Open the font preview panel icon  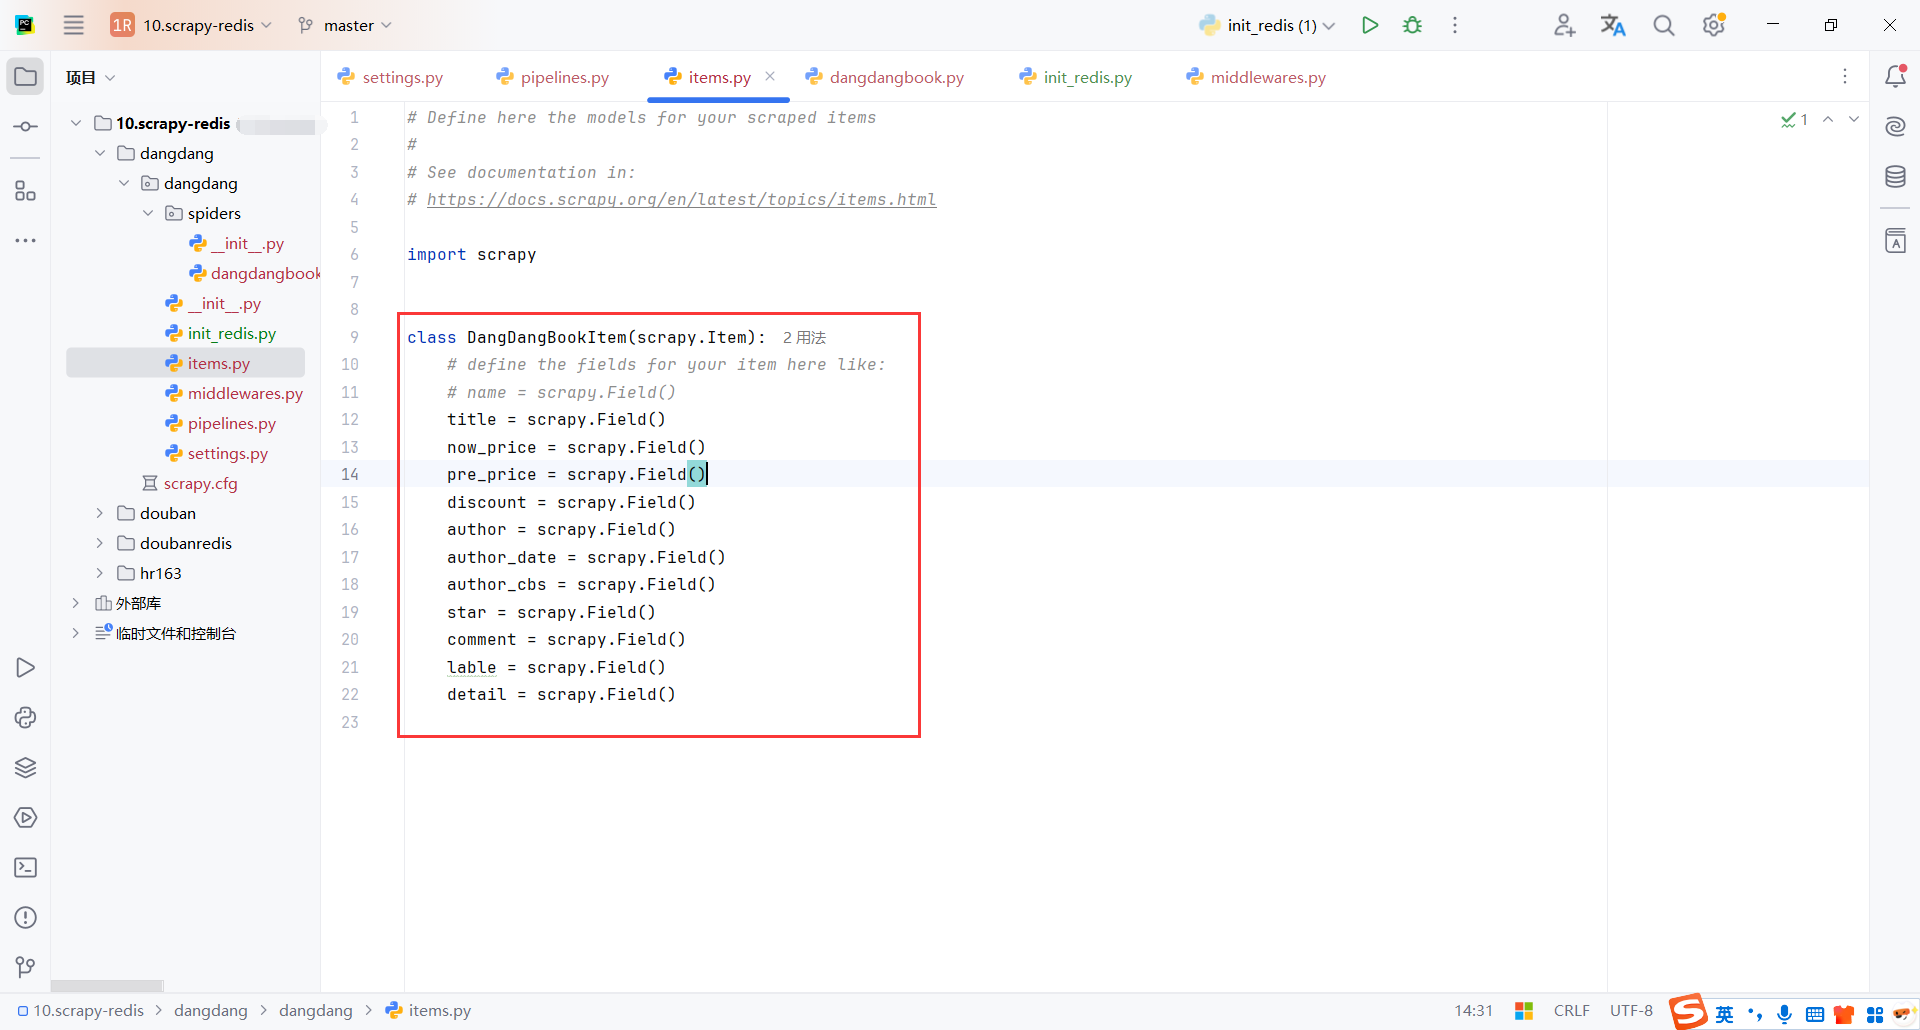pyautogui.click(x=1895, y=241)
